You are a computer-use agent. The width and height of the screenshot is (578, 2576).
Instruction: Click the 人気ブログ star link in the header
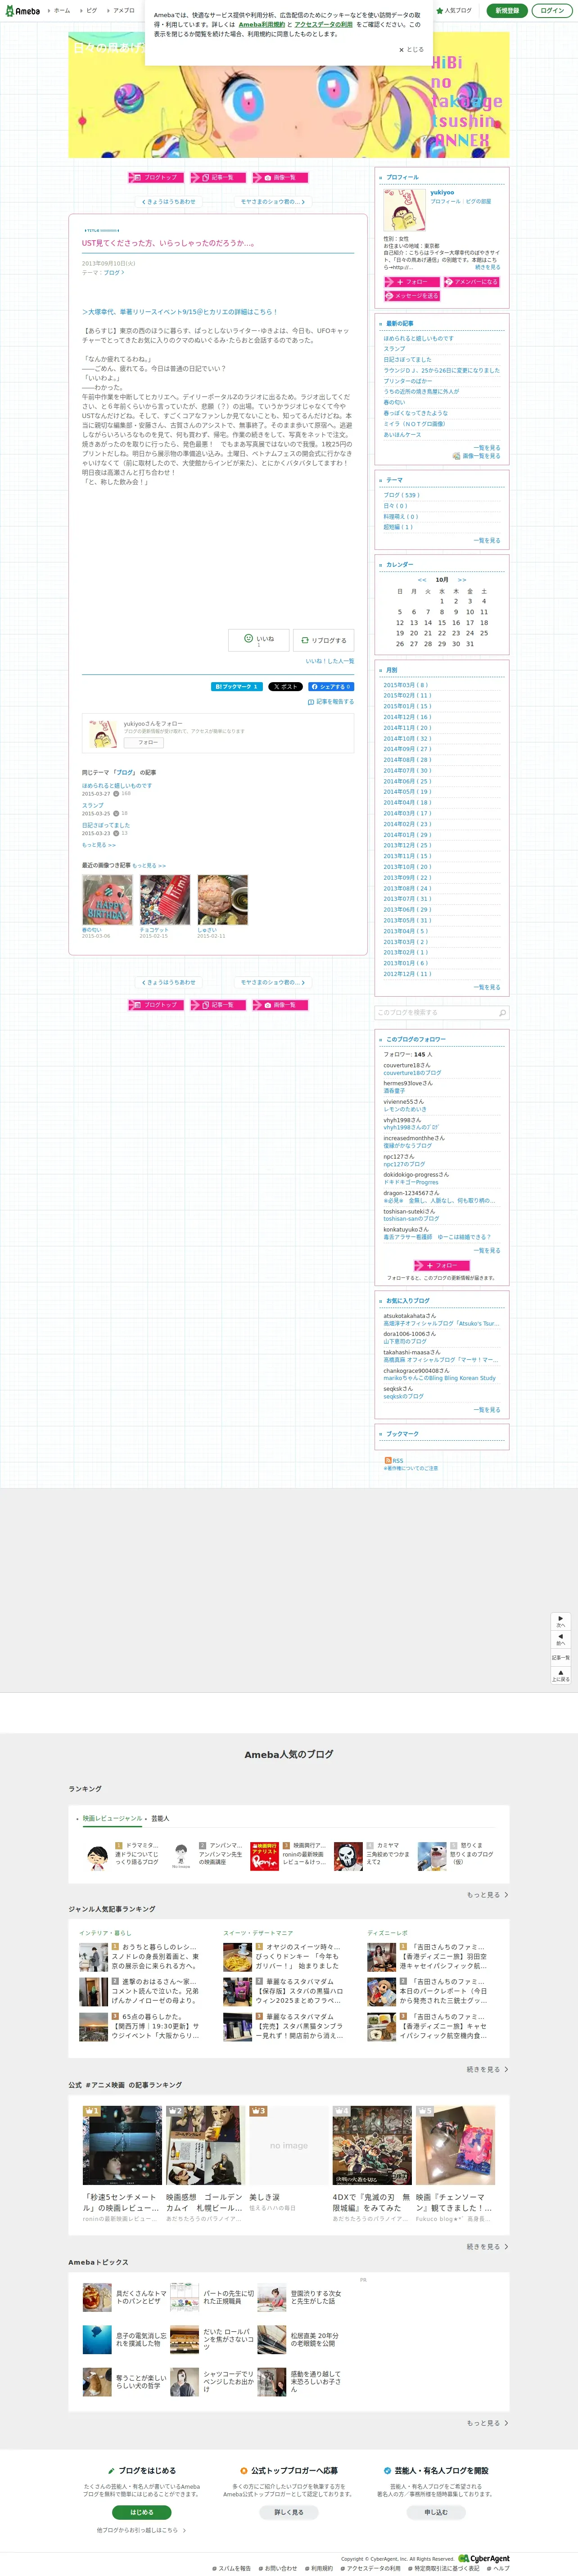454,10
